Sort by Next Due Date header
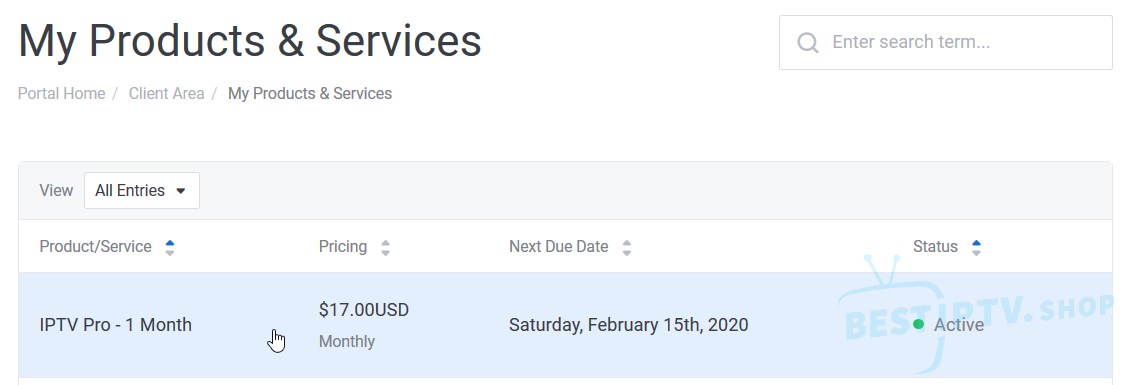The height and width of the screenshot is (385, 1126). point(559,246)
